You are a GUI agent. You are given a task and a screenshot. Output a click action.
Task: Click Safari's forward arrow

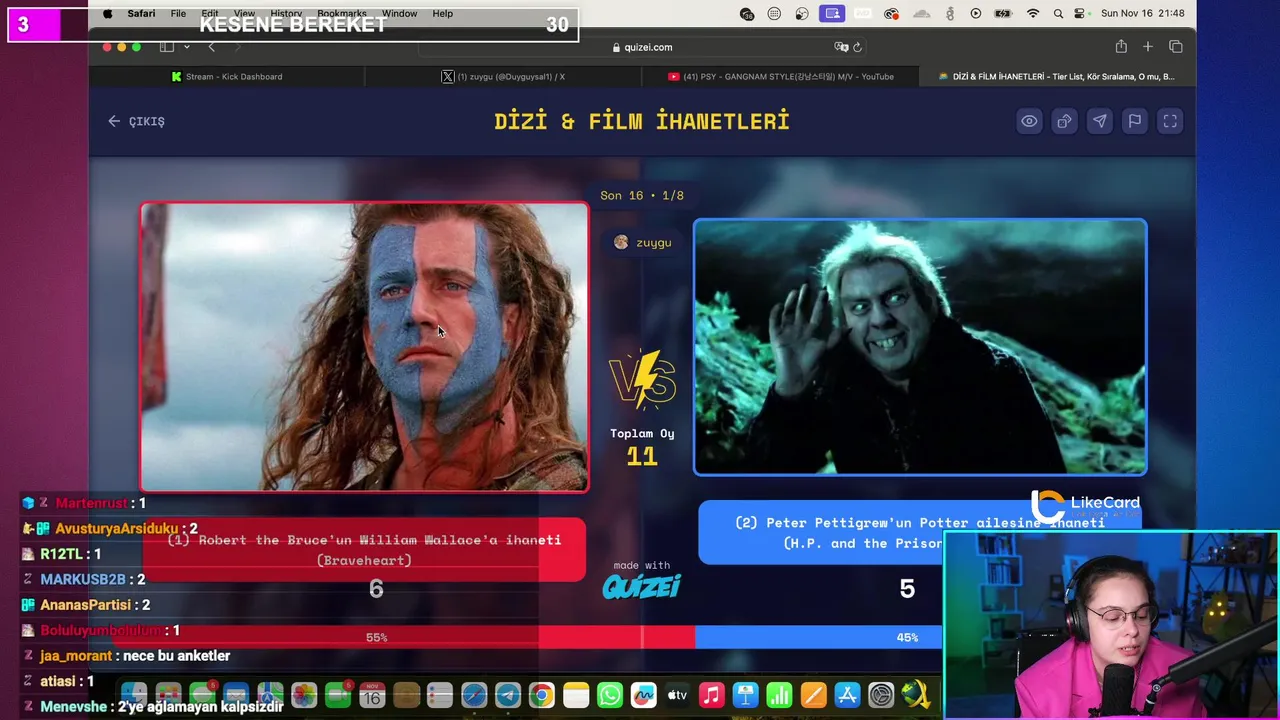pos(237,47)
